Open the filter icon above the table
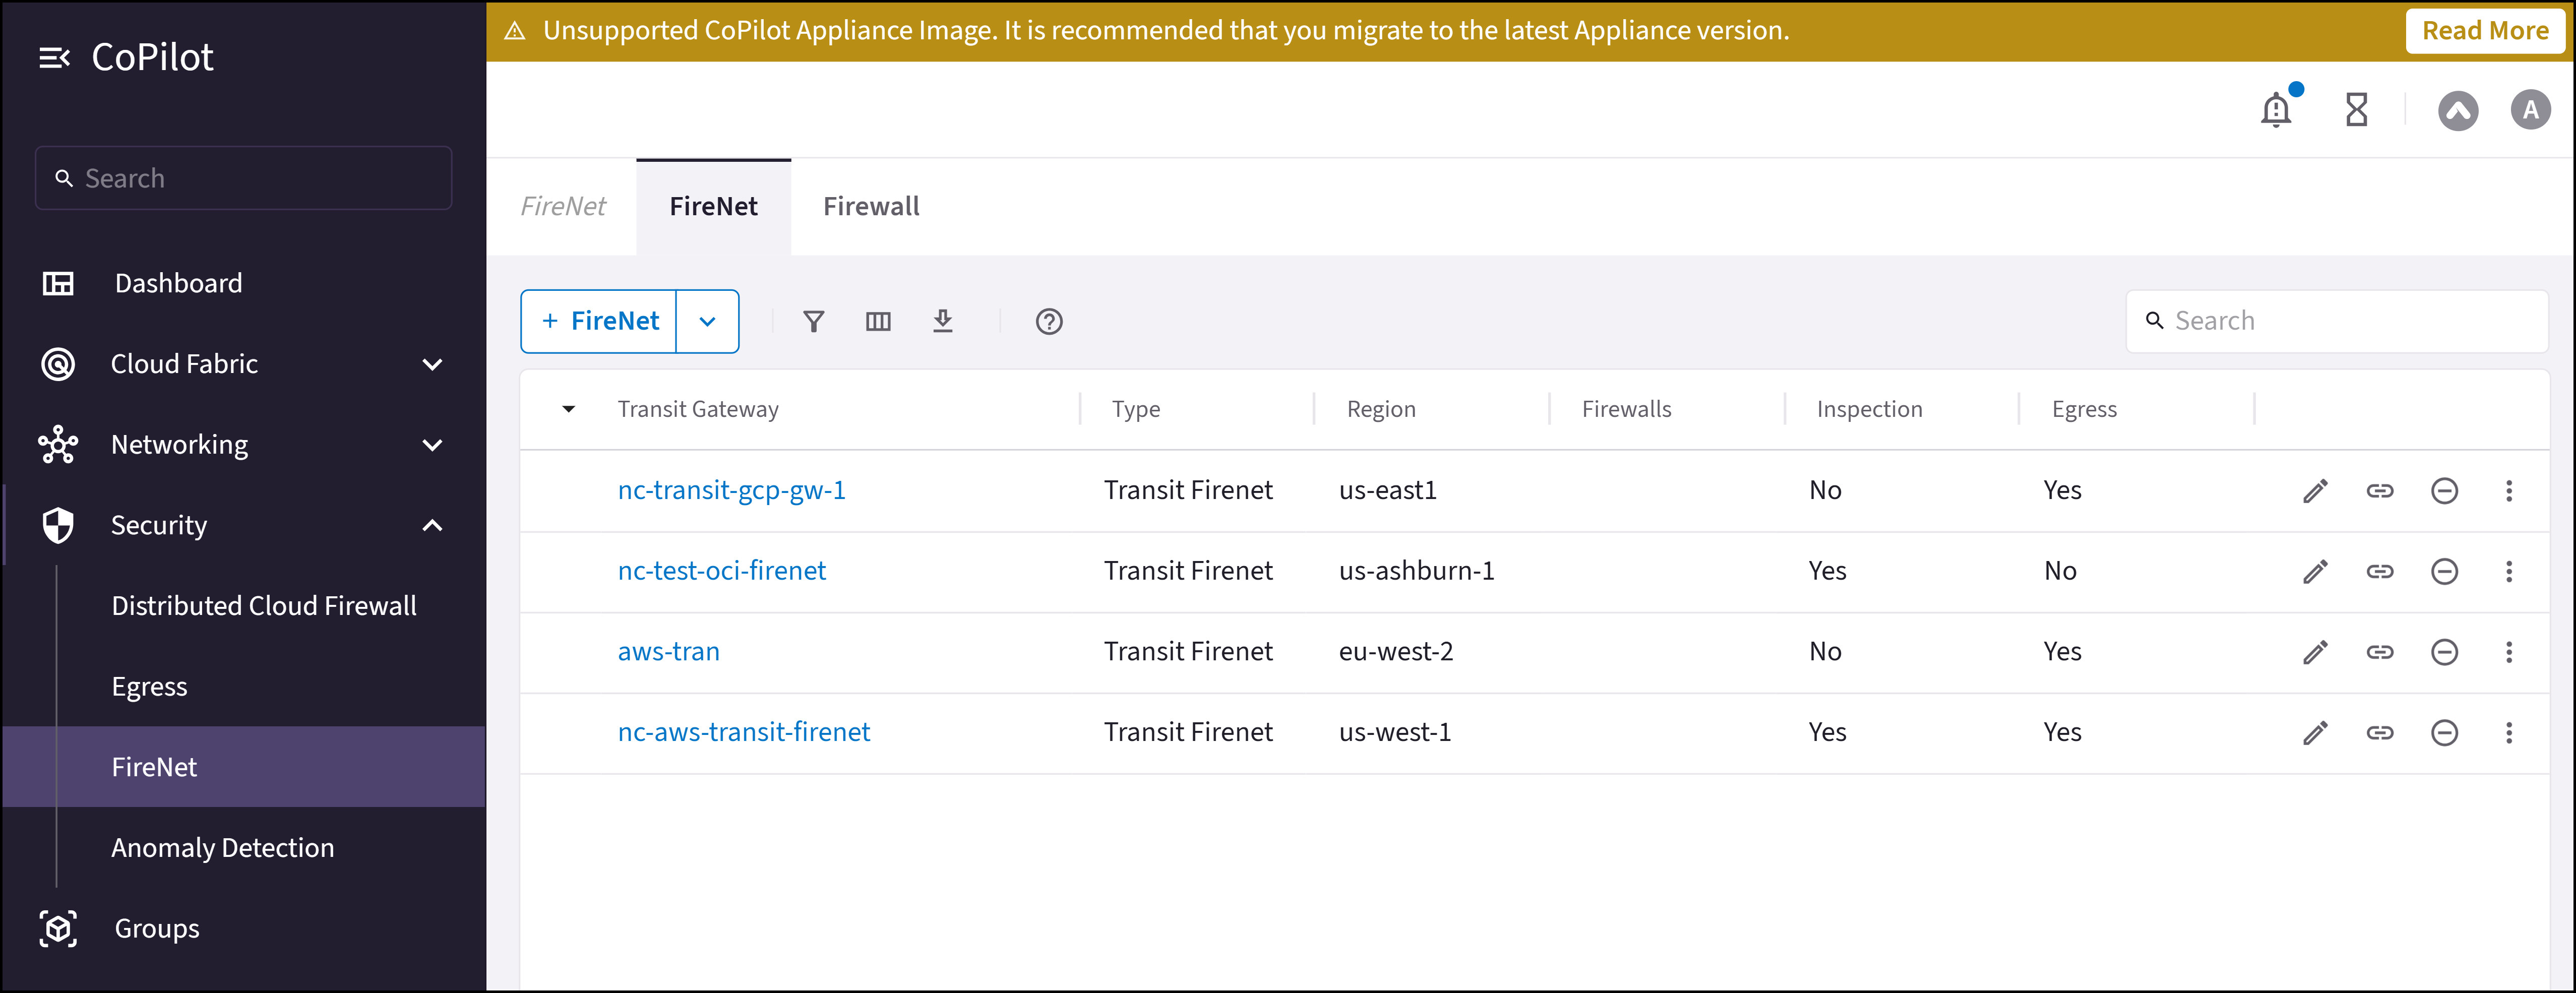Viewport: 2576px width, 993px height. tap(813, 321)
